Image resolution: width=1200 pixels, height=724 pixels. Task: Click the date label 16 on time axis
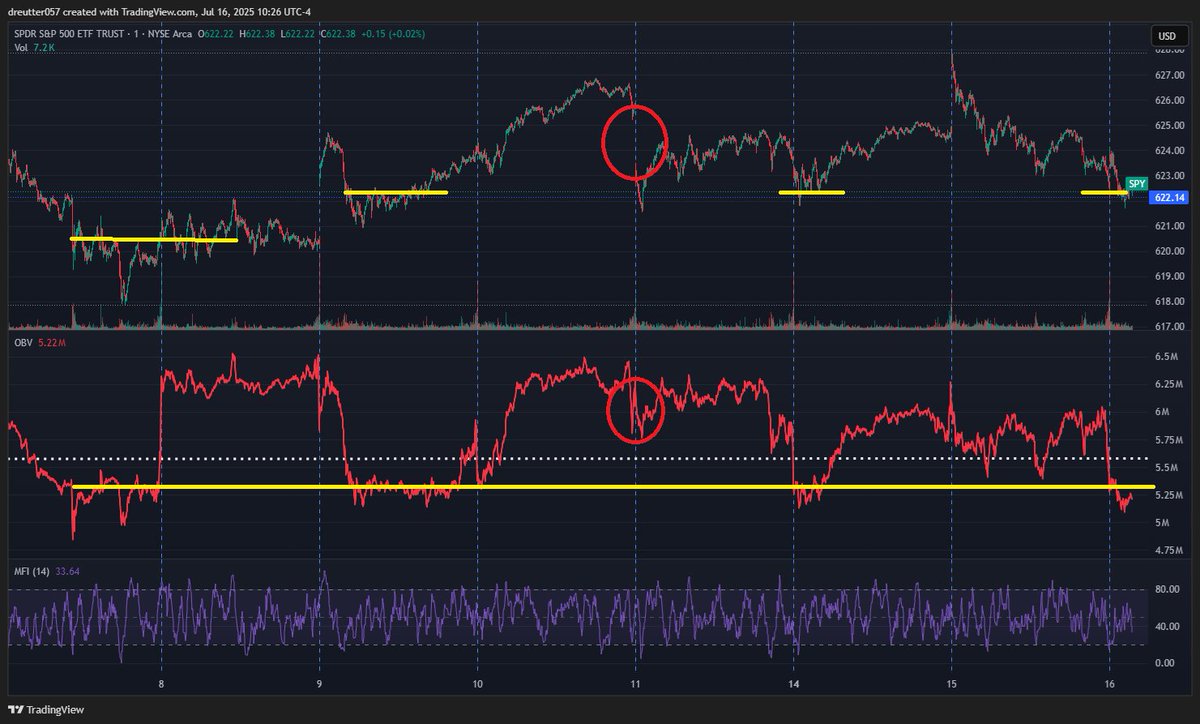coord(1110,684)
